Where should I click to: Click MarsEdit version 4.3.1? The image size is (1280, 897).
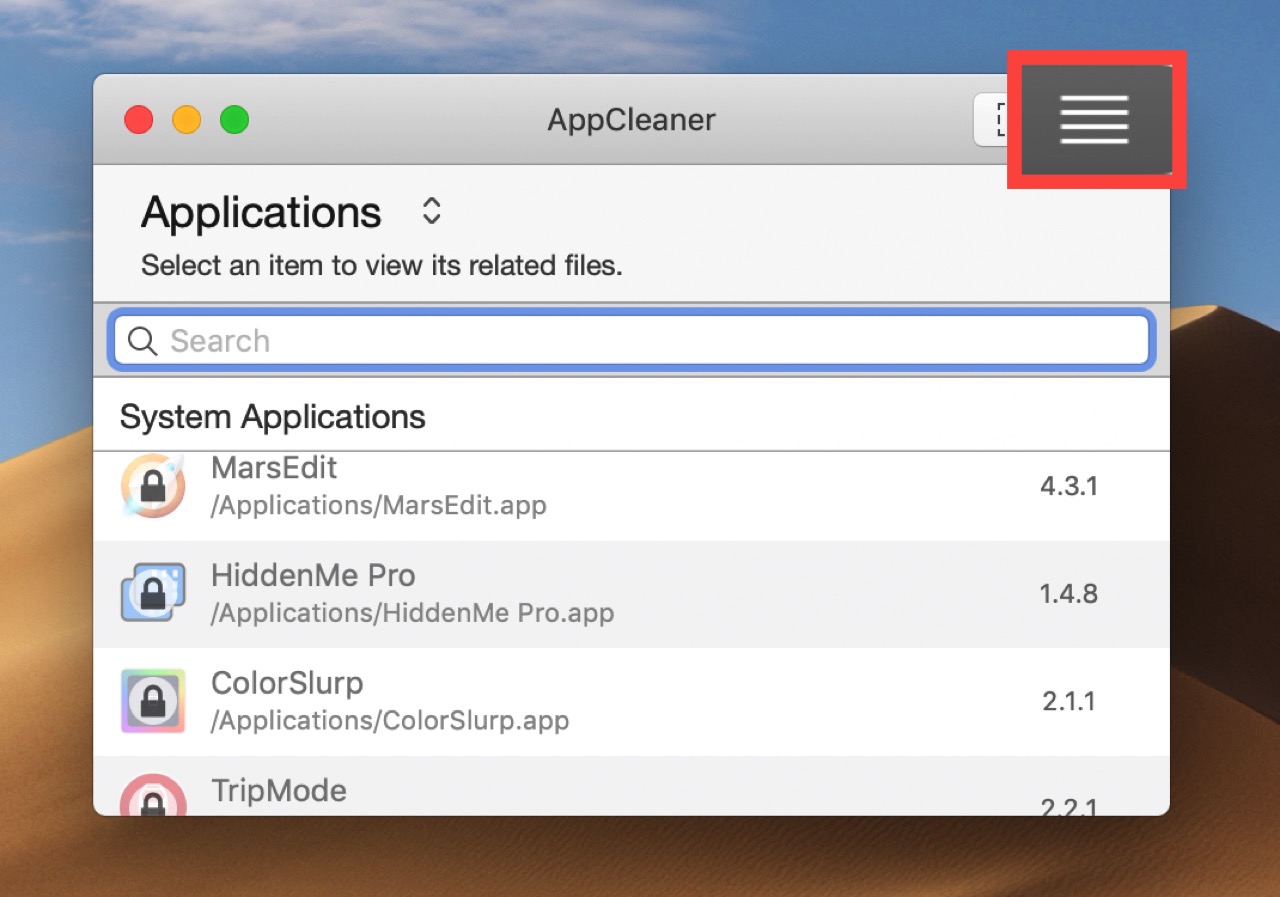[x=1069, y=486]
